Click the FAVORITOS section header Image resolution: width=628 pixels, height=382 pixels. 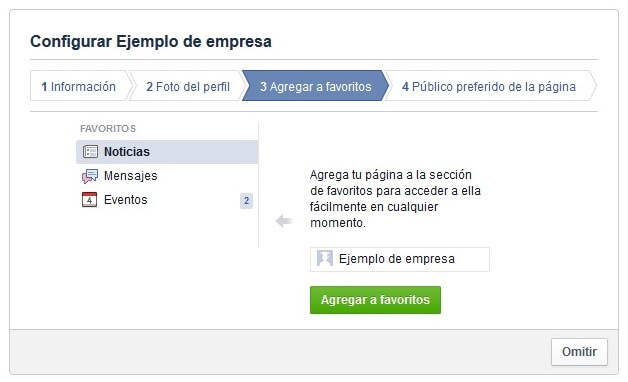tap(108, 129)
